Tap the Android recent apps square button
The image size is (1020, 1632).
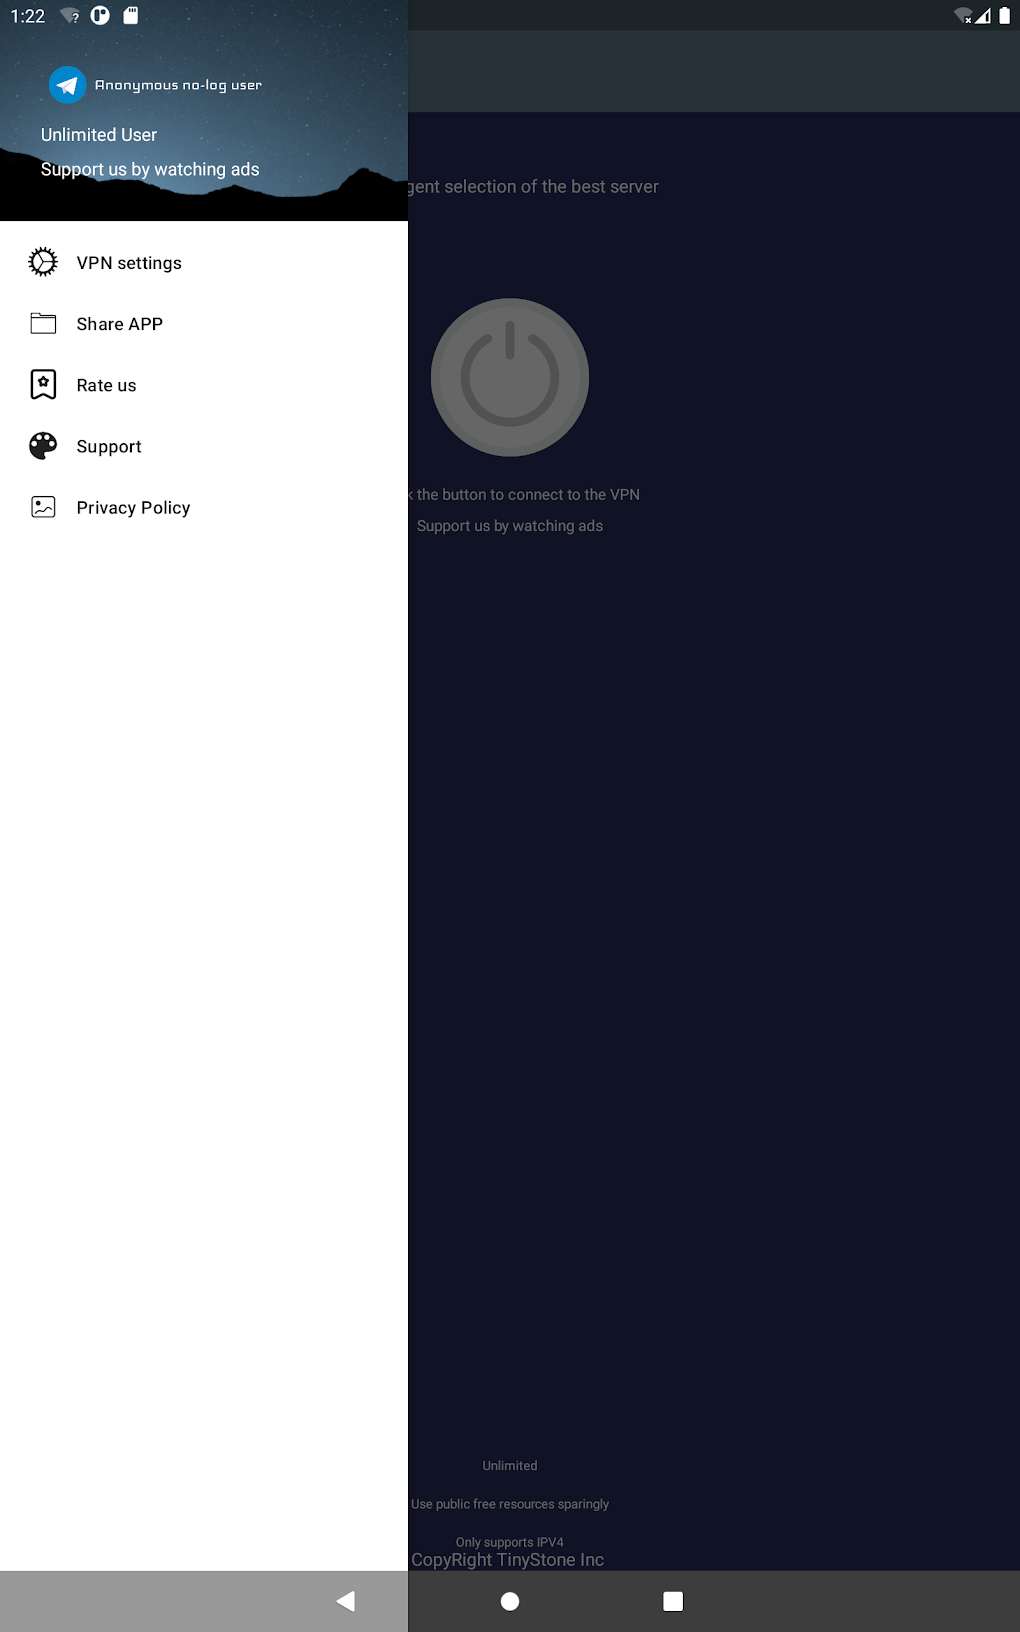pos(673,1601)
